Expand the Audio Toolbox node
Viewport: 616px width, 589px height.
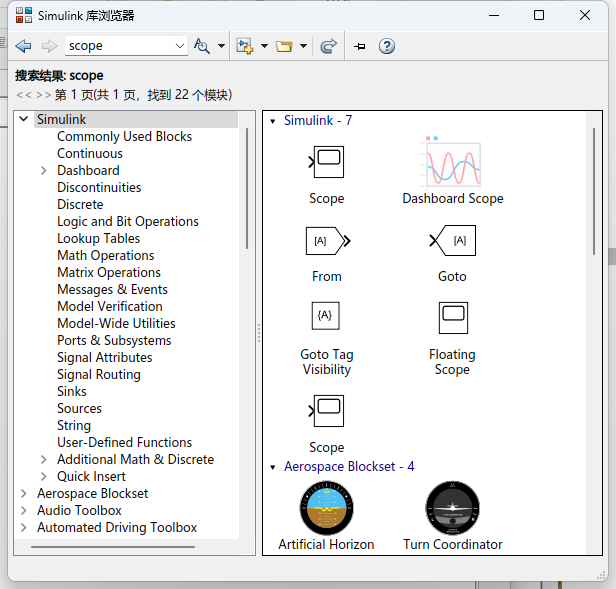(24, 510)
